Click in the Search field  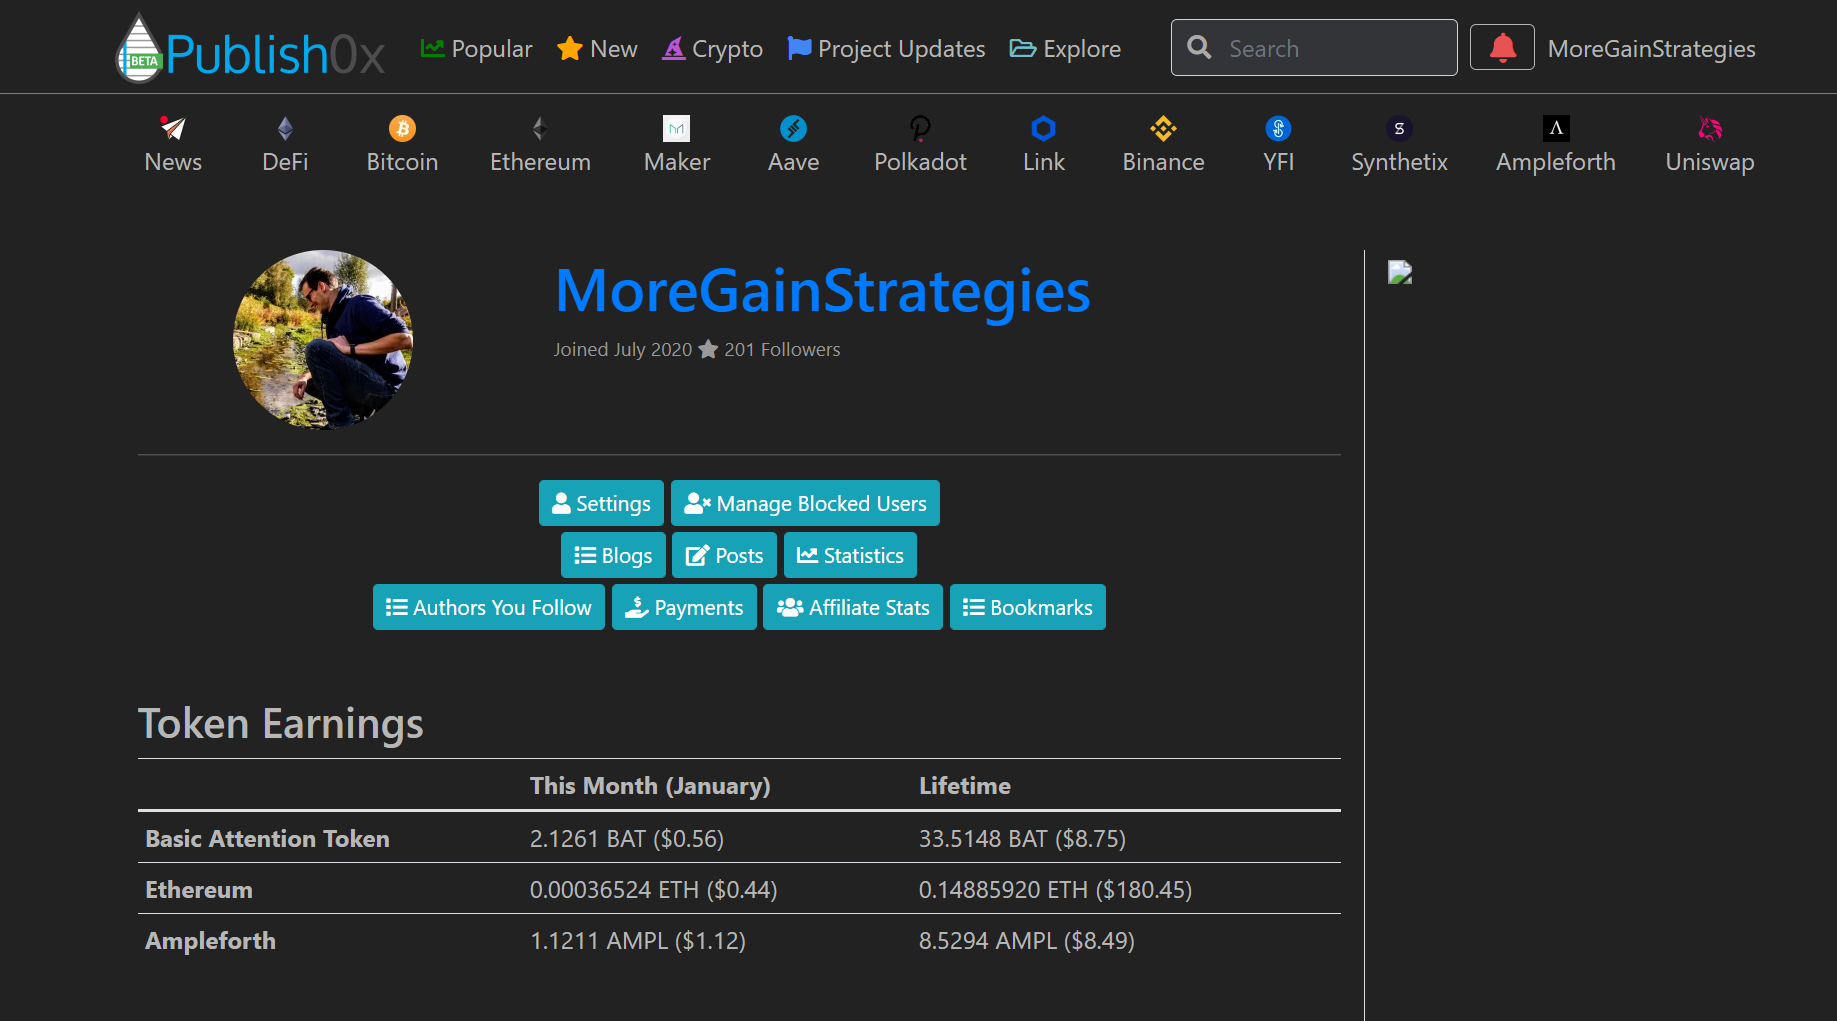[1314, 47]
